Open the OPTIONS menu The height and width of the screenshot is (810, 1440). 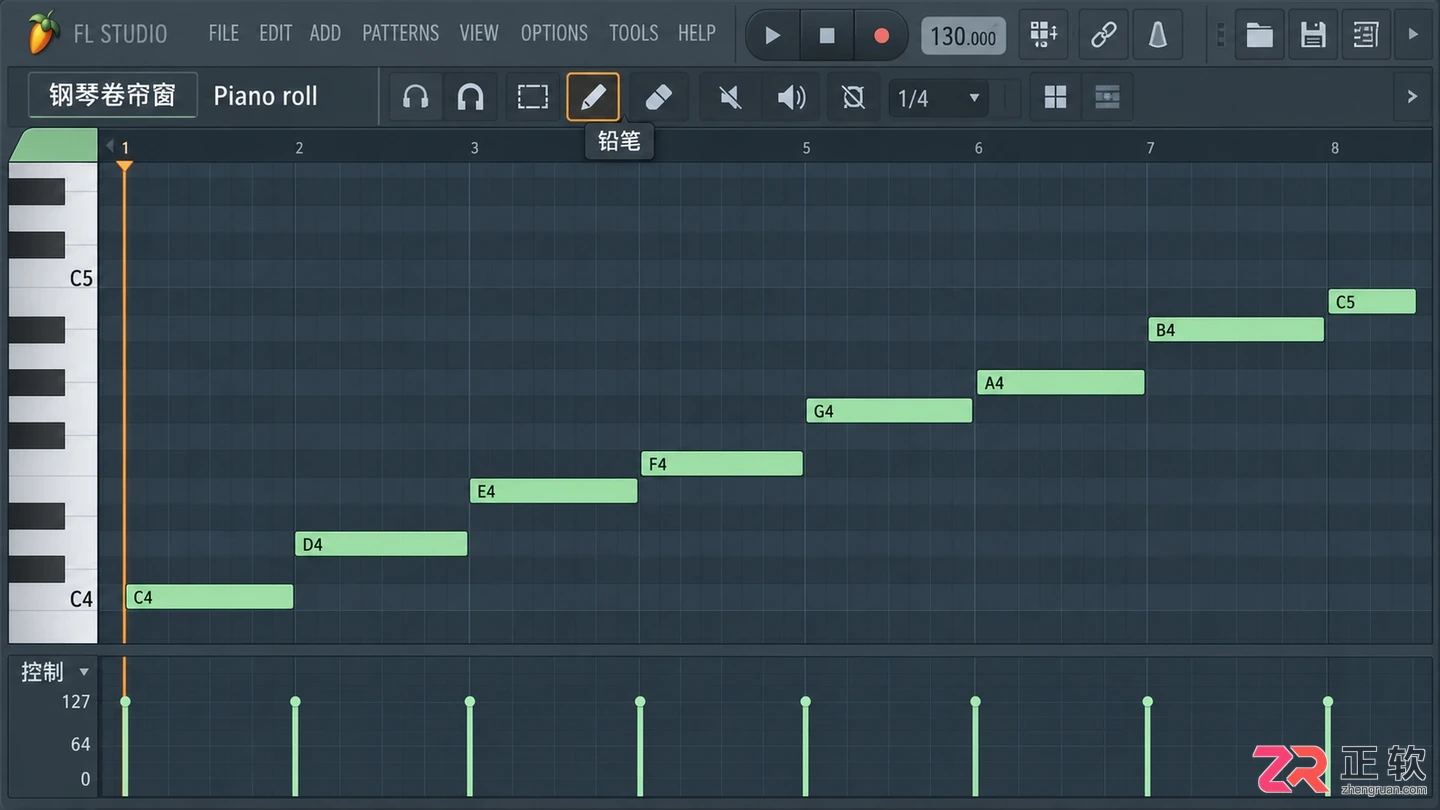click(554, 34)
